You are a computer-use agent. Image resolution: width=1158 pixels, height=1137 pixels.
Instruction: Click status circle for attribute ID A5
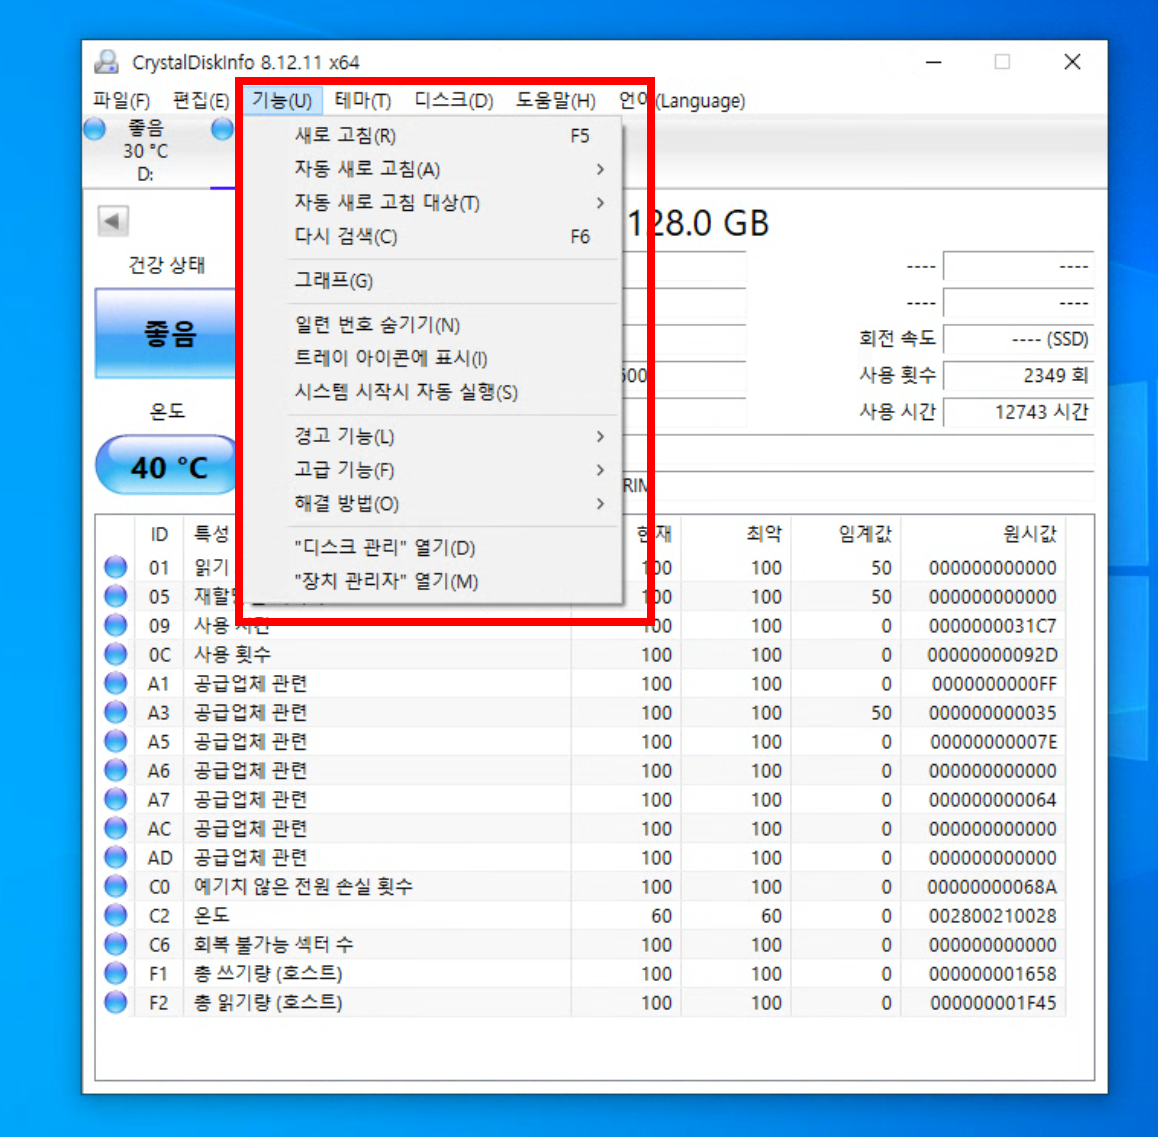point(116,741)
